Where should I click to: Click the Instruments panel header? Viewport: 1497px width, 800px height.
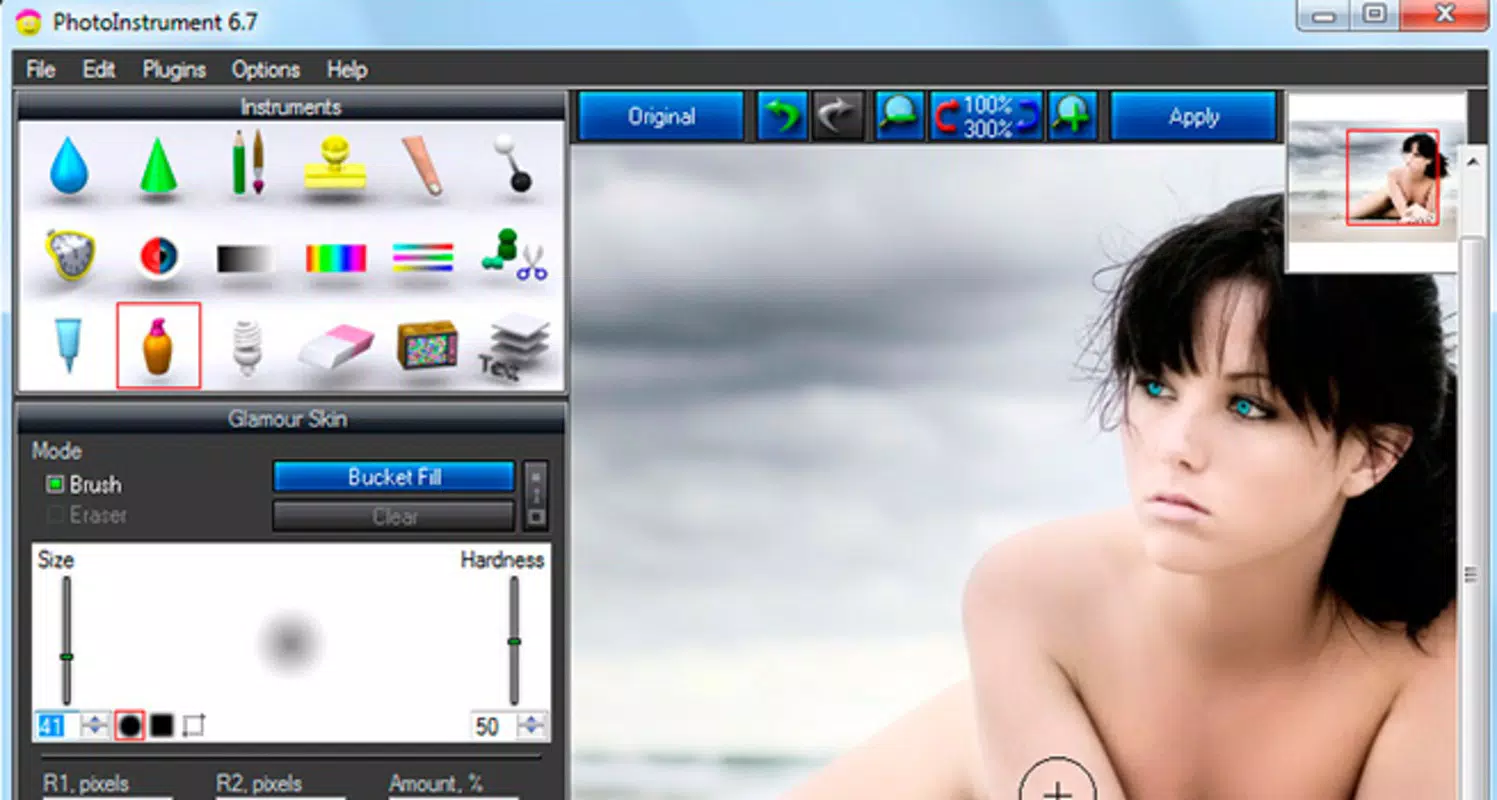[291, 107]
